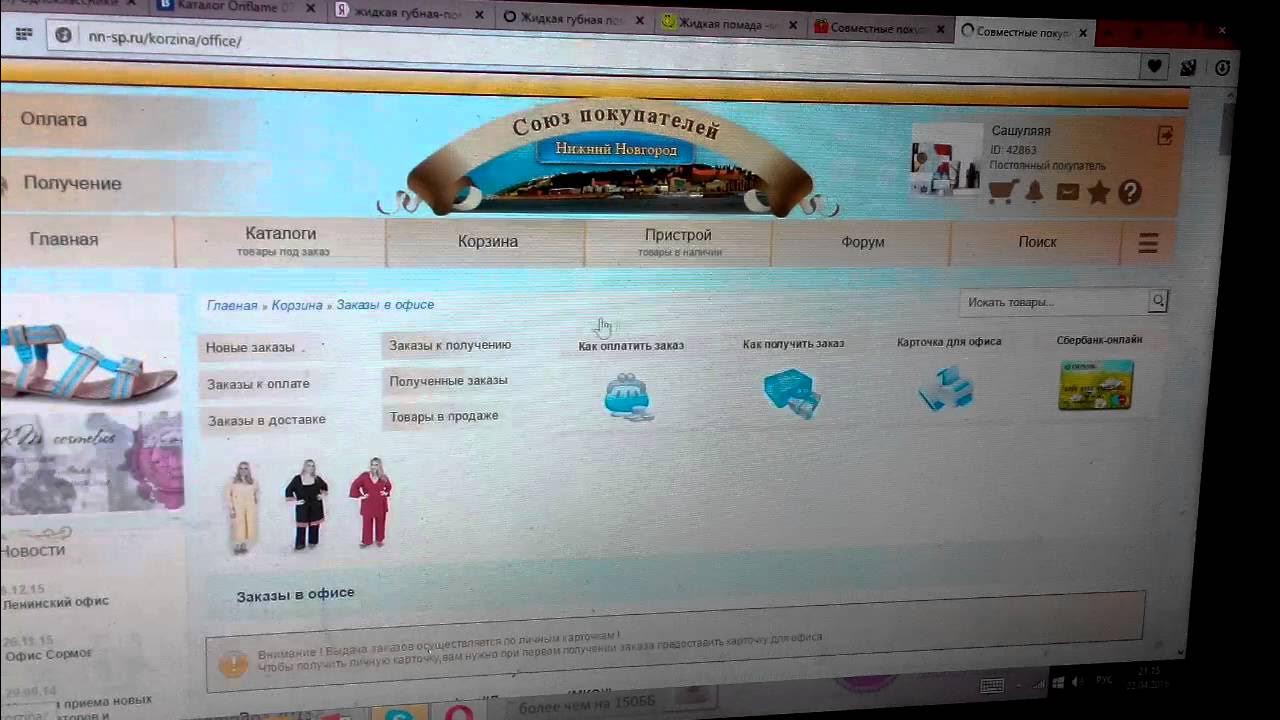Click the red outfit model image
The image size is (1280, 720).
point(371,501)
